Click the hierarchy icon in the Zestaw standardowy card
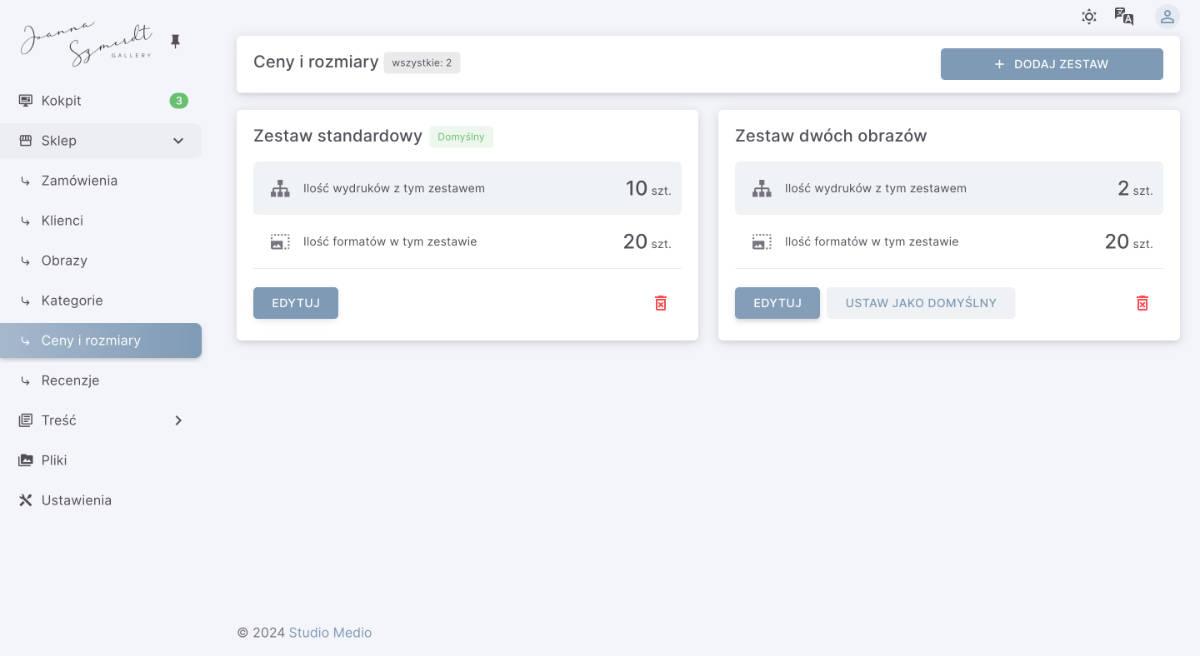The width and height of the screenshot is (1200, 656). coord(280,188)
